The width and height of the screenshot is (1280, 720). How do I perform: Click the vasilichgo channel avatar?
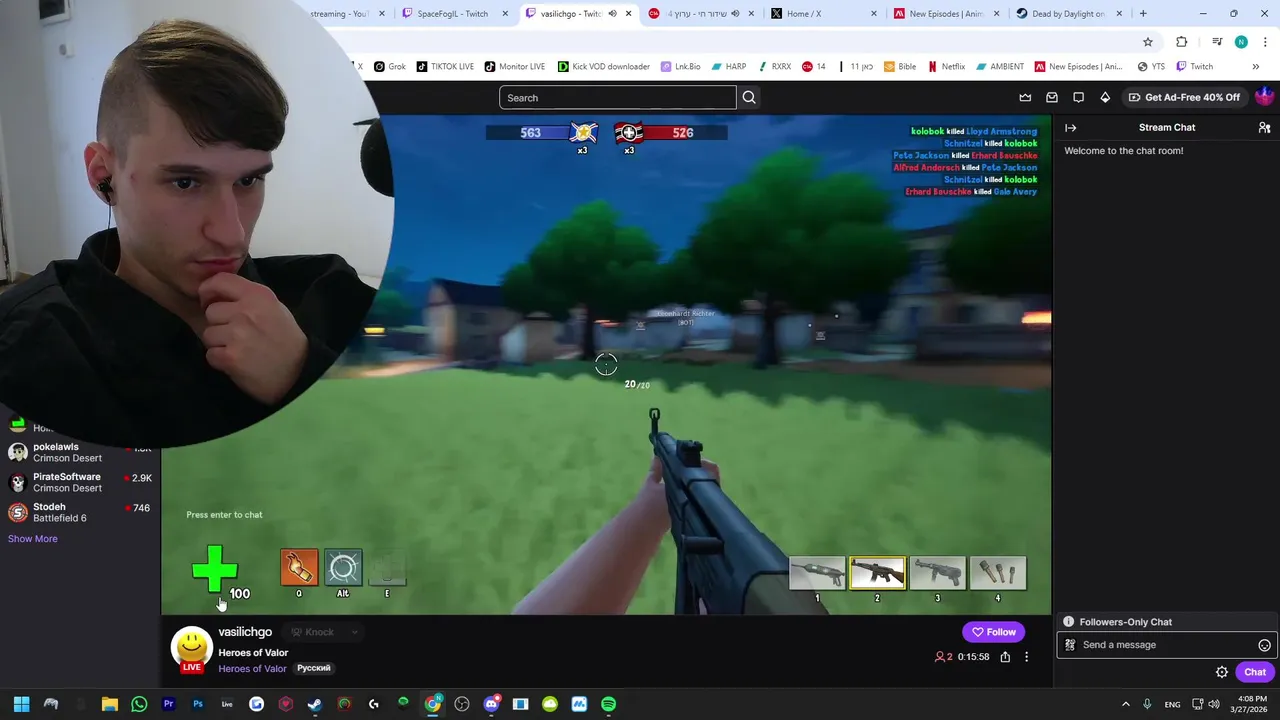coord(191,648)
